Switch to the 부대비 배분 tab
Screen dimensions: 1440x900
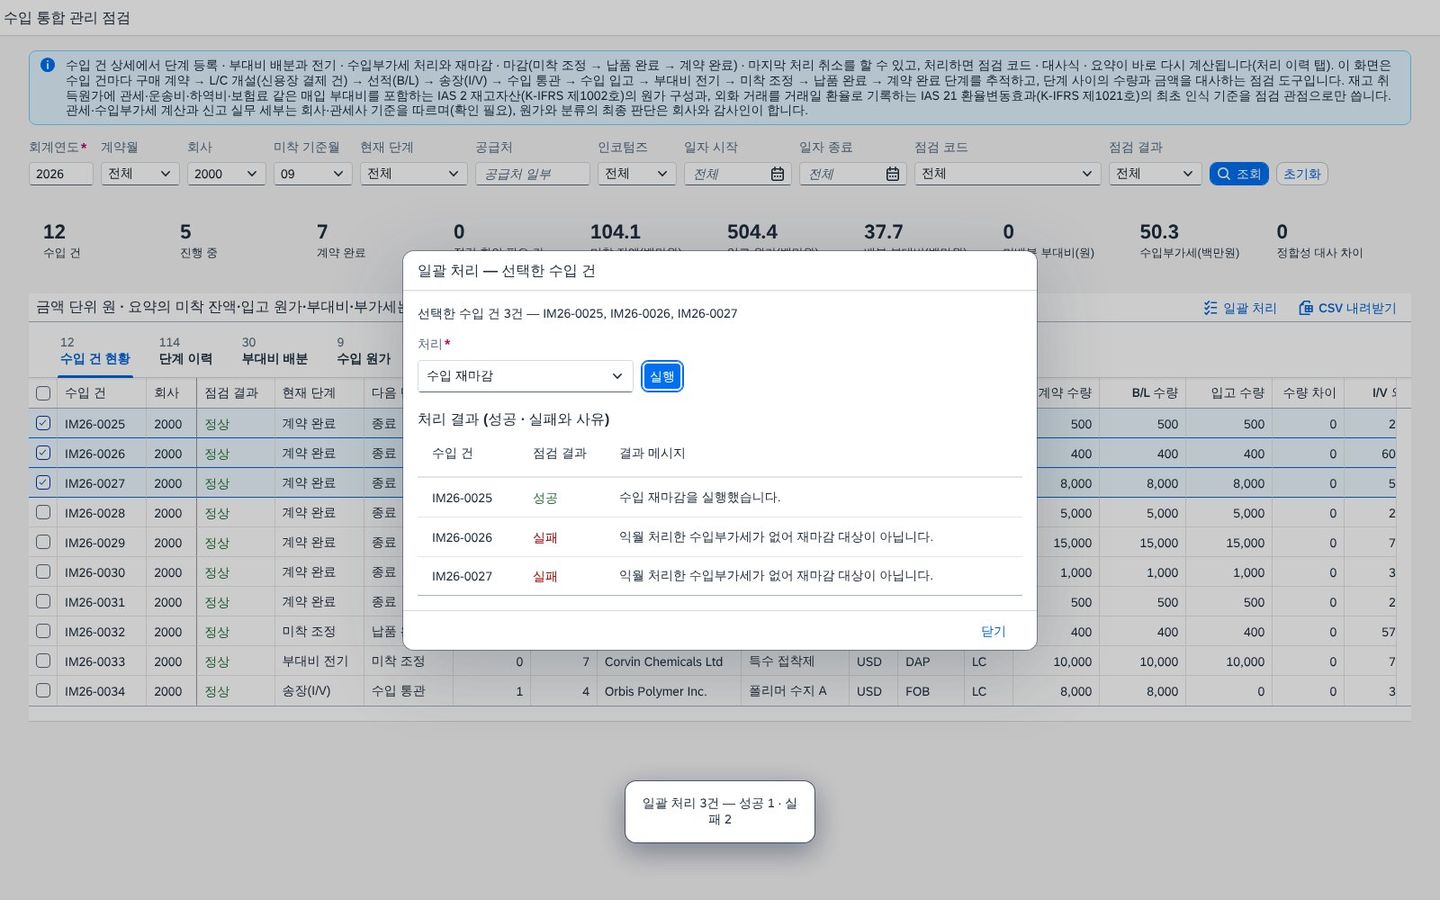pos(275,351)
